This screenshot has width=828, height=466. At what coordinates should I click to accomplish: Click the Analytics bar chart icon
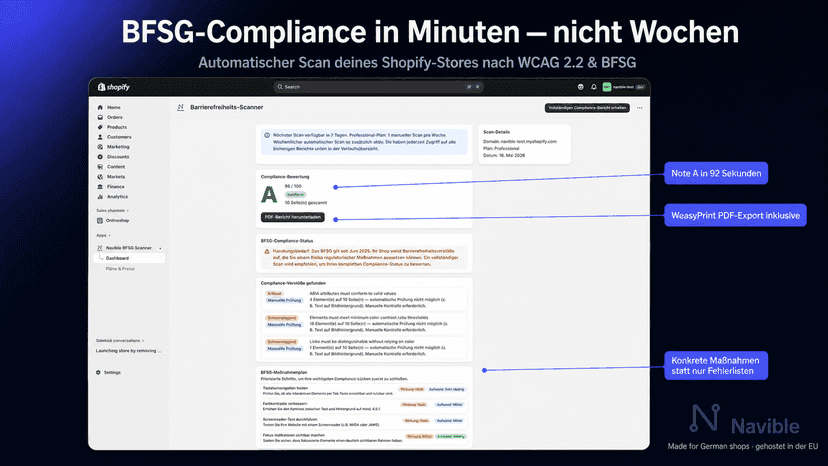pyautogui.click(x=100, y=197)
